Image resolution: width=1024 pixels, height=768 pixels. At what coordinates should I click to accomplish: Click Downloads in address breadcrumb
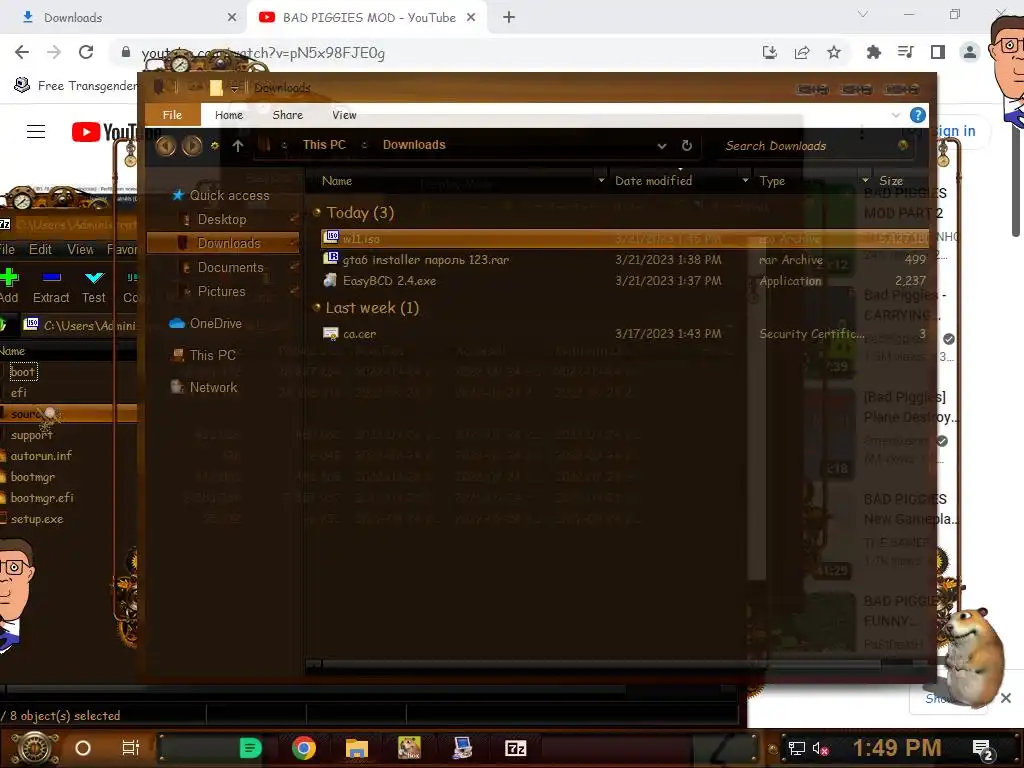(x=414, y=145)
